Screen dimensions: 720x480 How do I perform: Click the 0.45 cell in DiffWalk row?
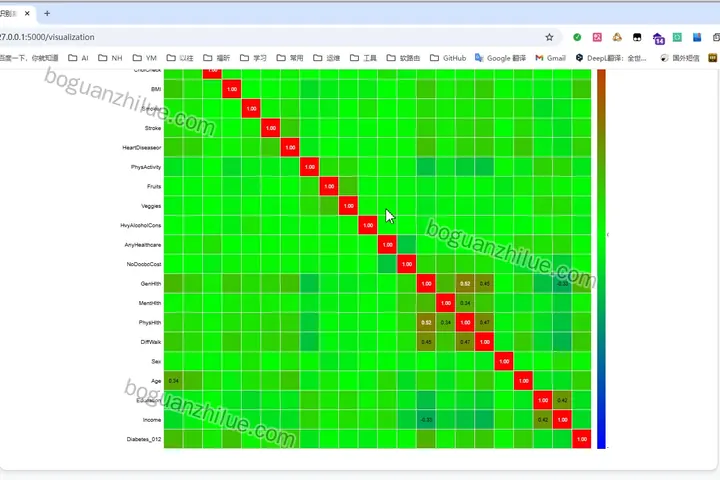tap(426, 342)
